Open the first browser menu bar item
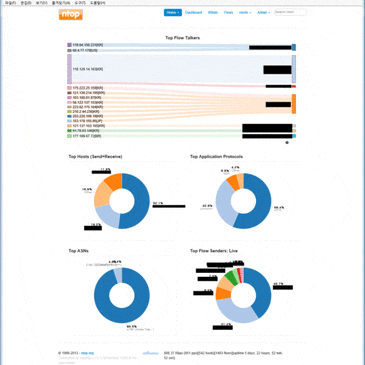Screen dimensions: 365x365 (x=10, y=3)
